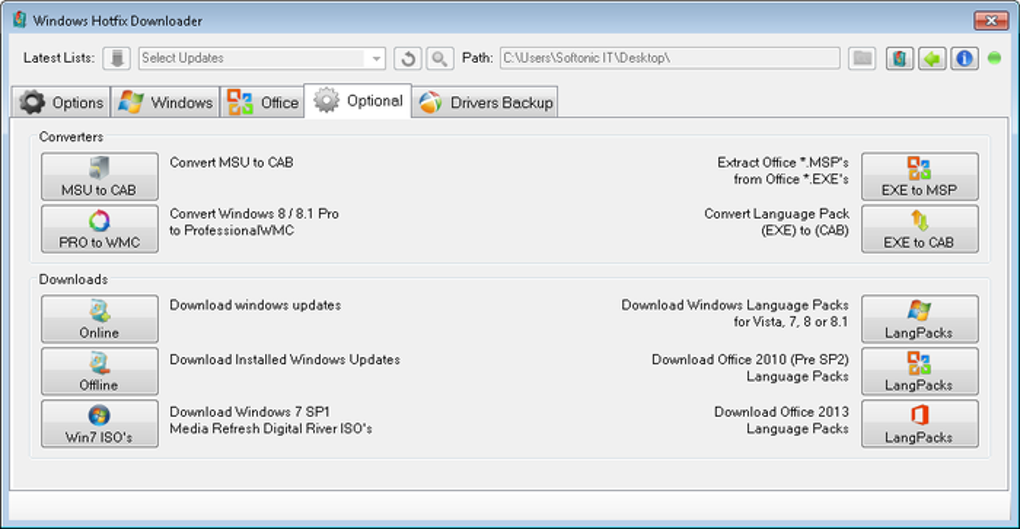Close the Windows Hotfix Downloader window
Screen dimensions: 1020x529
tap(991, 20)
